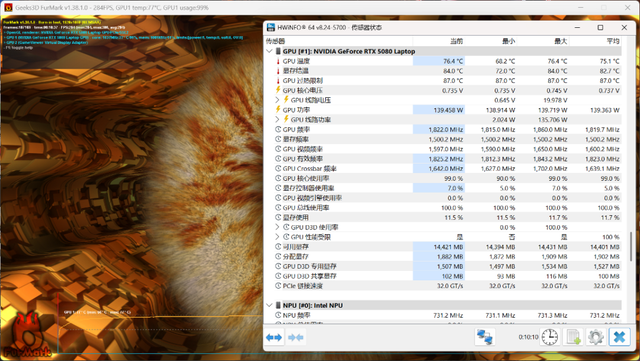Image resolution: width=640 pixels, height=361 pixels.
Task: Expand the GPU D3D 使用率 row
Action: coord(277,227)
